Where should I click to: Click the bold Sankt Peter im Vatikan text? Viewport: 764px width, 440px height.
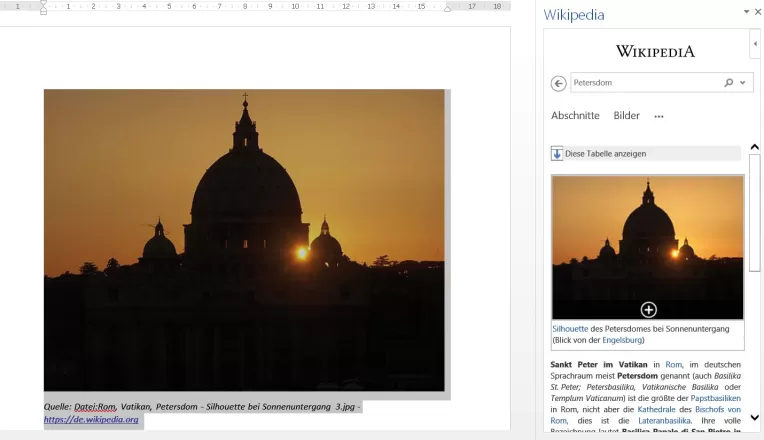tap(599, 364)
